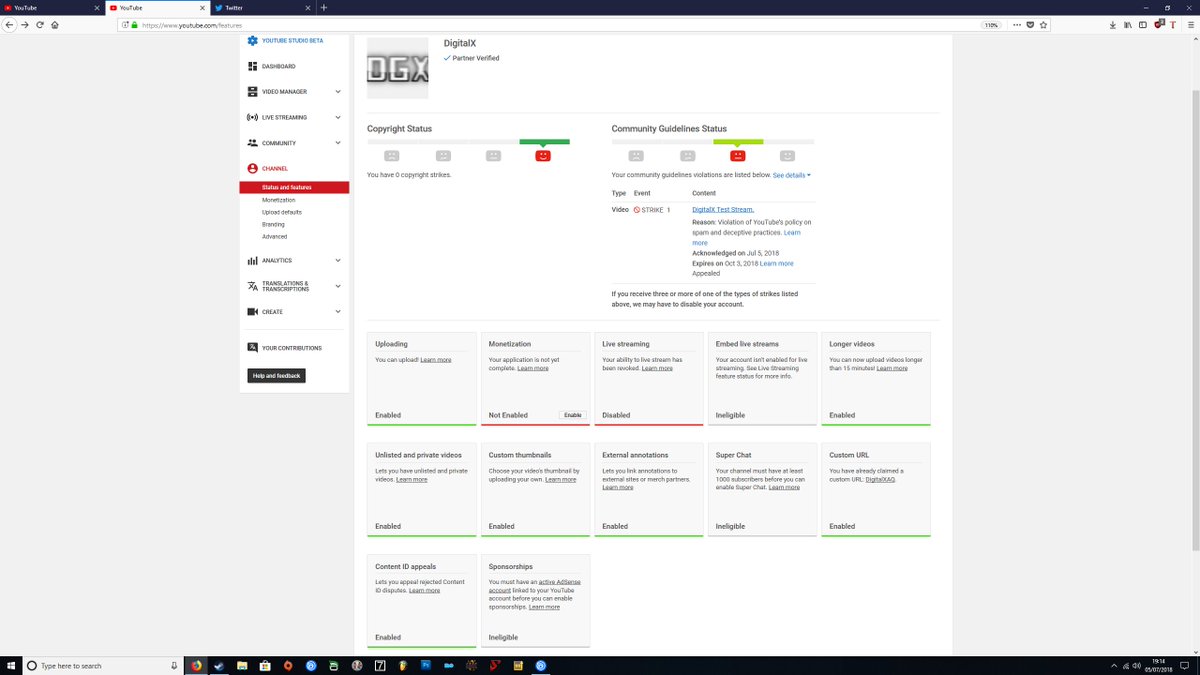Open Firefox from the taskbar

pos(196,665)
